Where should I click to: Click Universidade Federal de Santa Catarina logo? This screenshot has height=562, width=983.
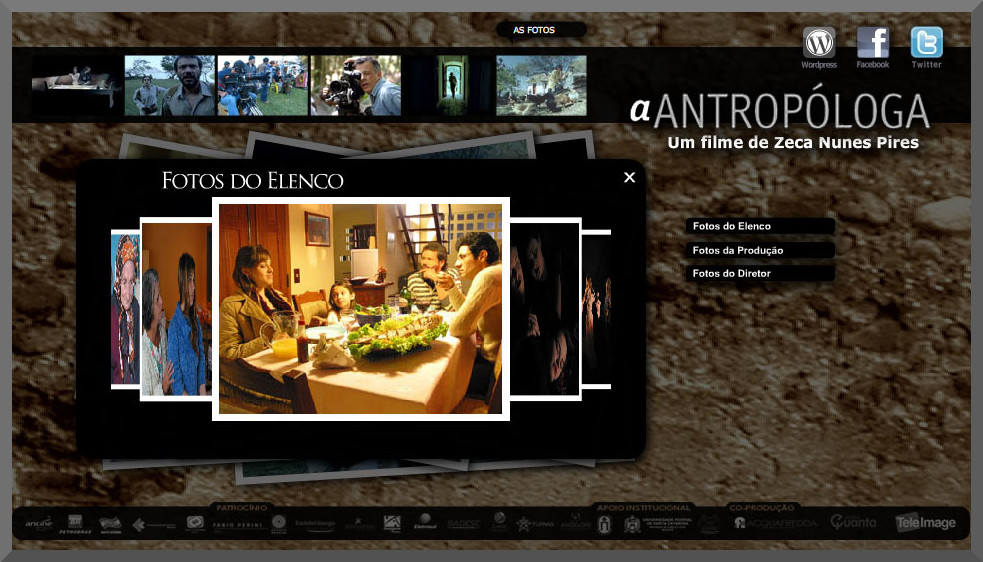pyautogui.click(x=658, y=524)
